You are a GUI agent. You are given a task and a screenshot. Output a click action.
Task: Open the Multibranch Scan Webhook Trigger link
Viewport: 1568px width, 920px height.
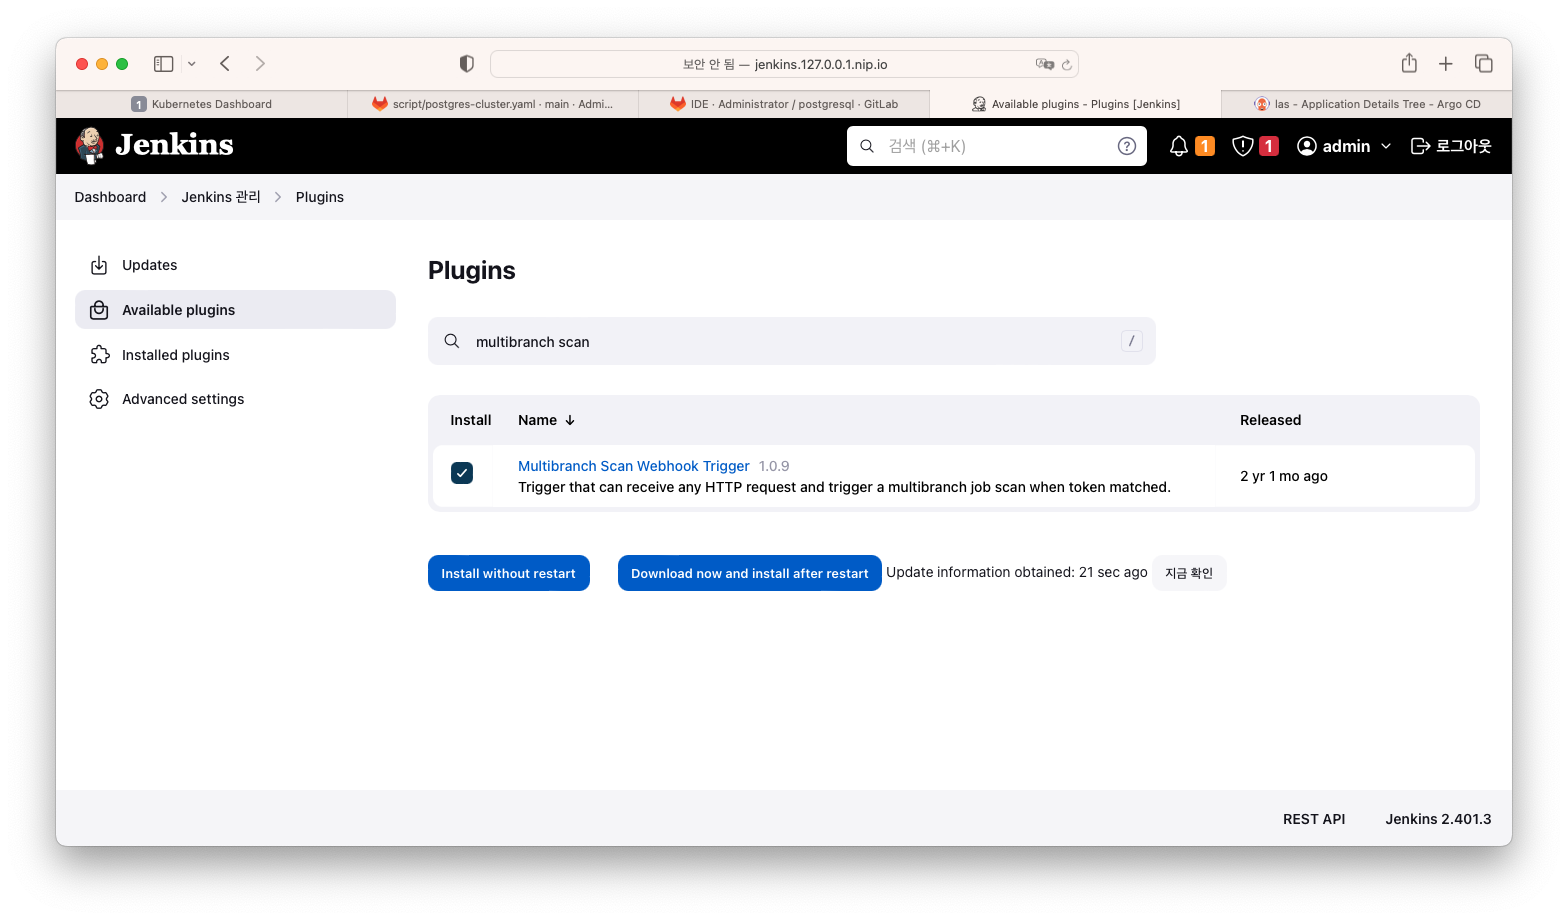pyautogui.click(x=634, y=466)
